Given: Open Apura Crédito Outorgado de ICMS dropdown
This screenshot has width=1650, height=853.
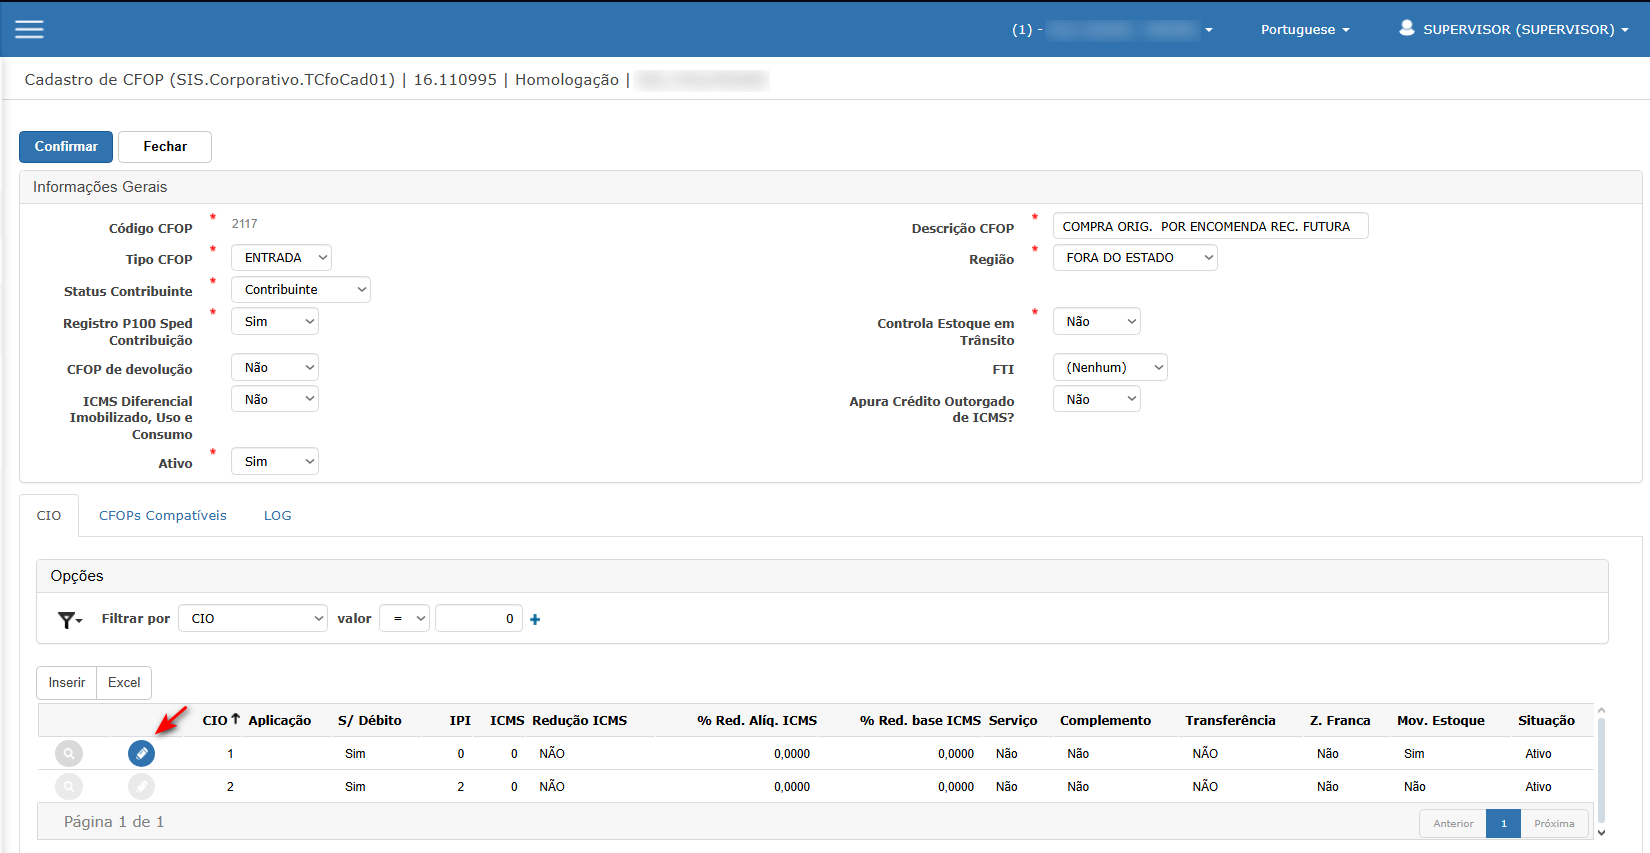Looking at the screenshot, I should [x=1097, y=400].
